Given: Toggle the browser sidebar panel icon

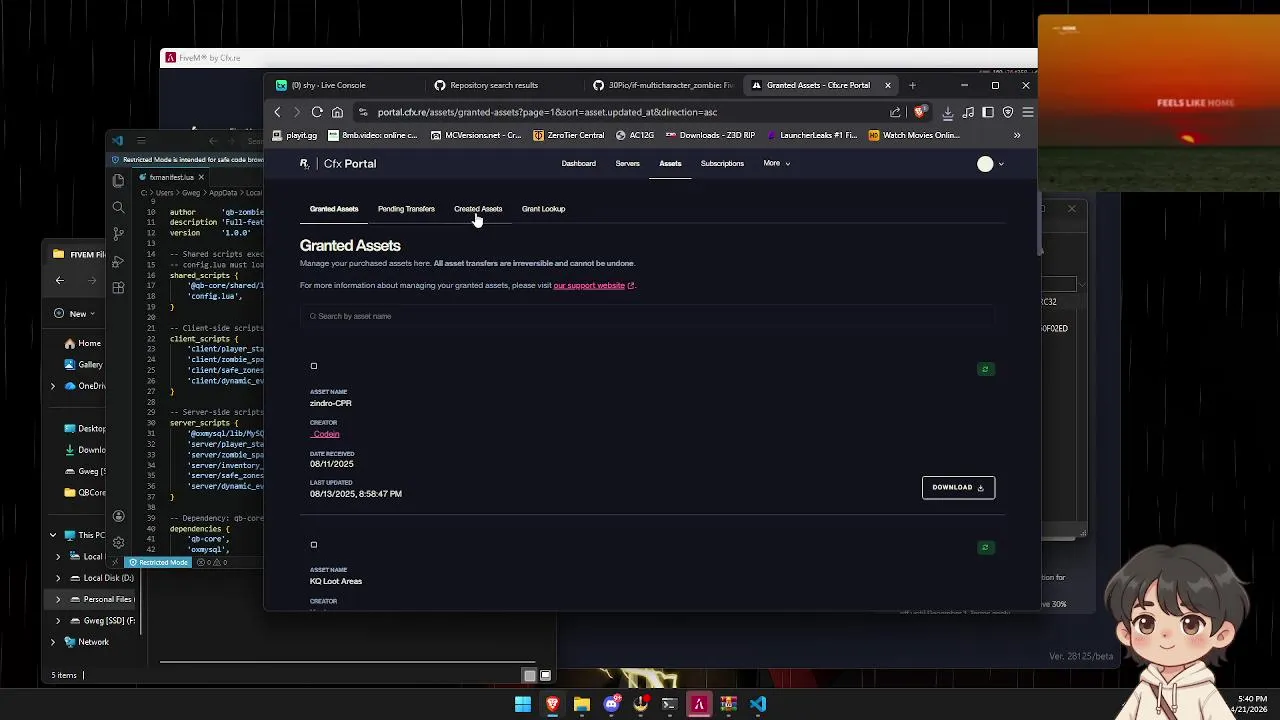Looking at the screenshot, I should (988, 112).
